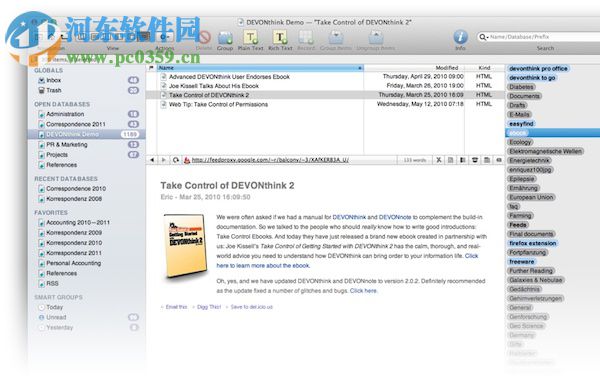Select the 'devonthink pro office' tag

point(538,69)
